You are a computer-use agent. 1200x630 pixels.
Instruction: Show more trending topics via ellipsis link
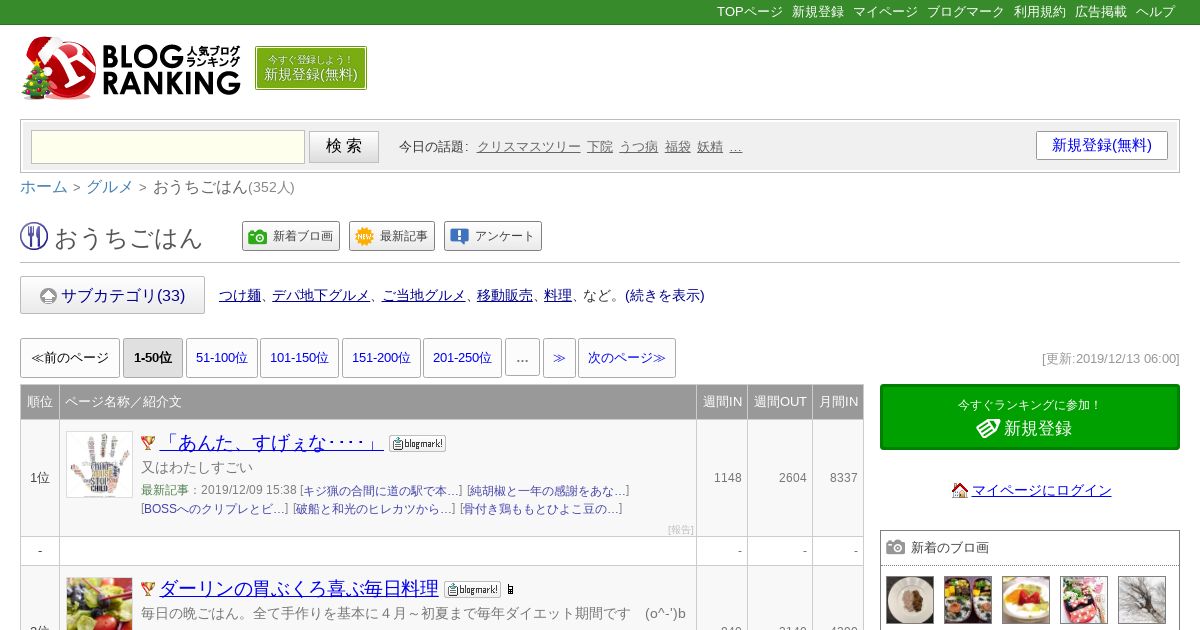tap(736, 147)
